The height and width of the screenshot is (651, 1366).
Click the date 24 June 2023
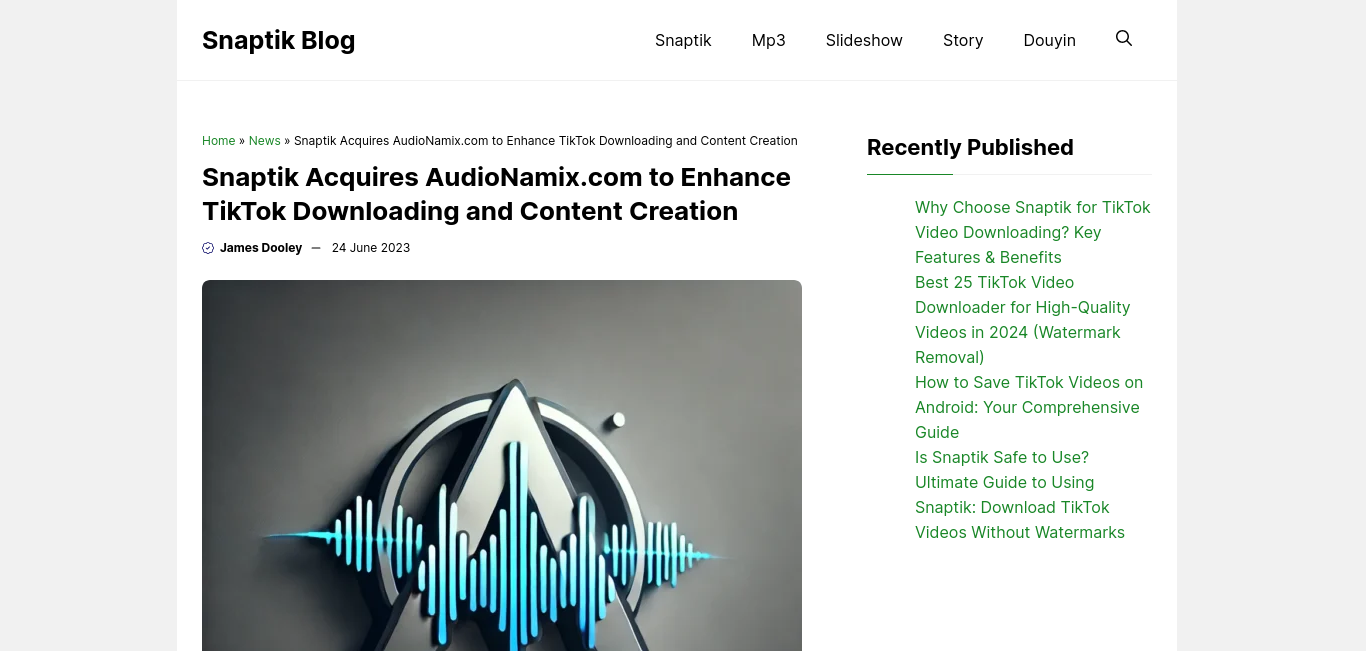pyautogui.click(x=371, y=248)
